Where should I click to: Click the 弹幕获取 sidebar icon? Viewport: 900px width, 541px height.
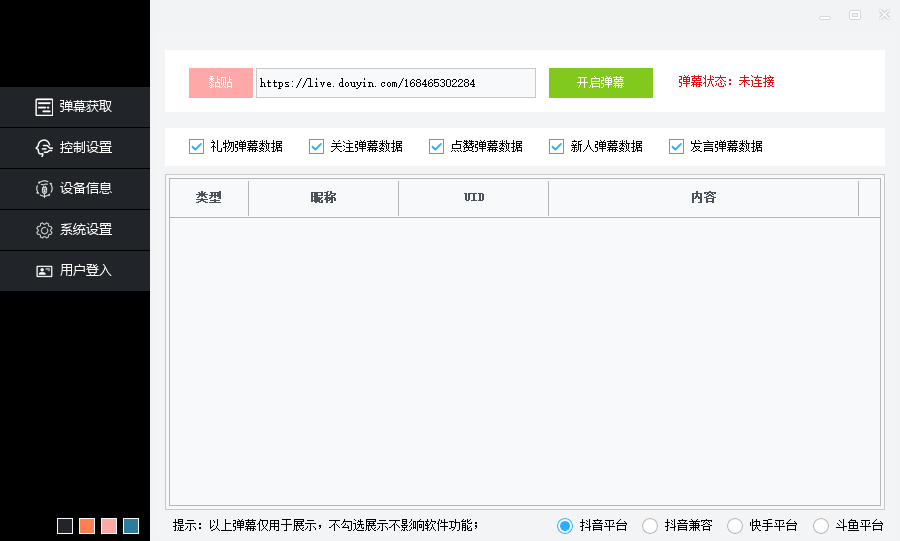tap(44, 107)
